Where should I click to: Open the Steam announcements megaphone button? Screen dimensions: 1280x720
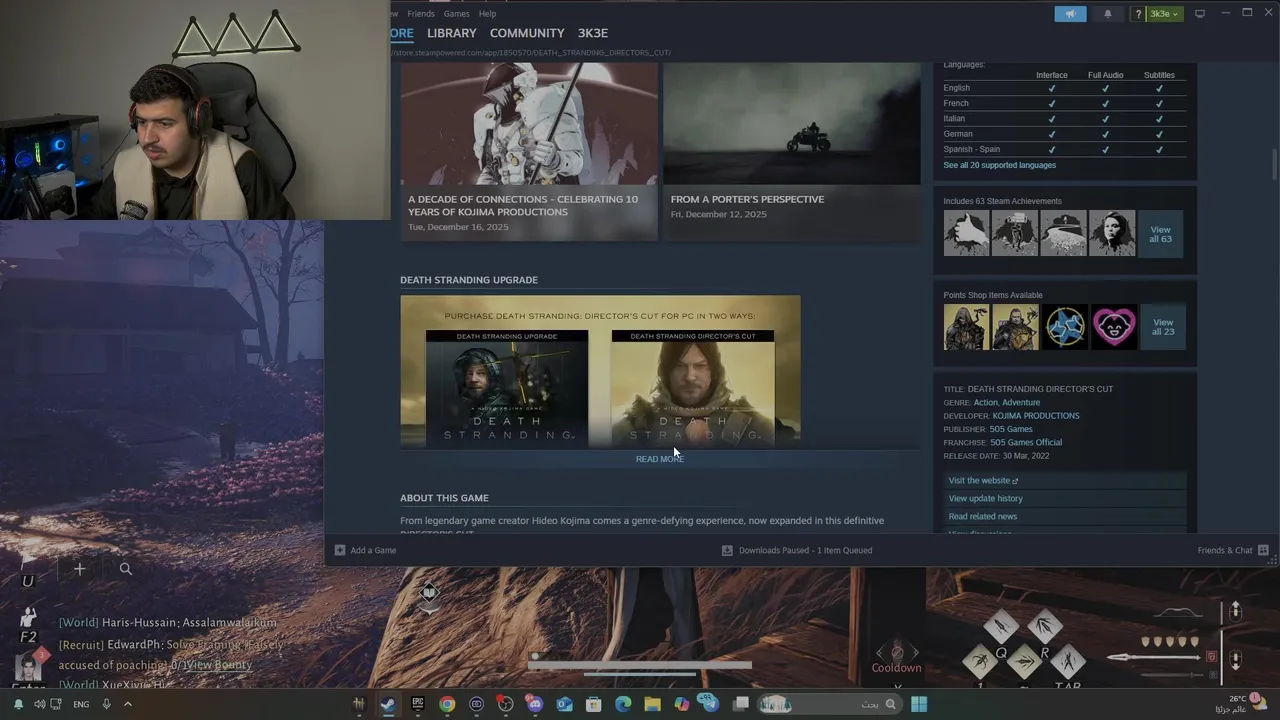1070,14
